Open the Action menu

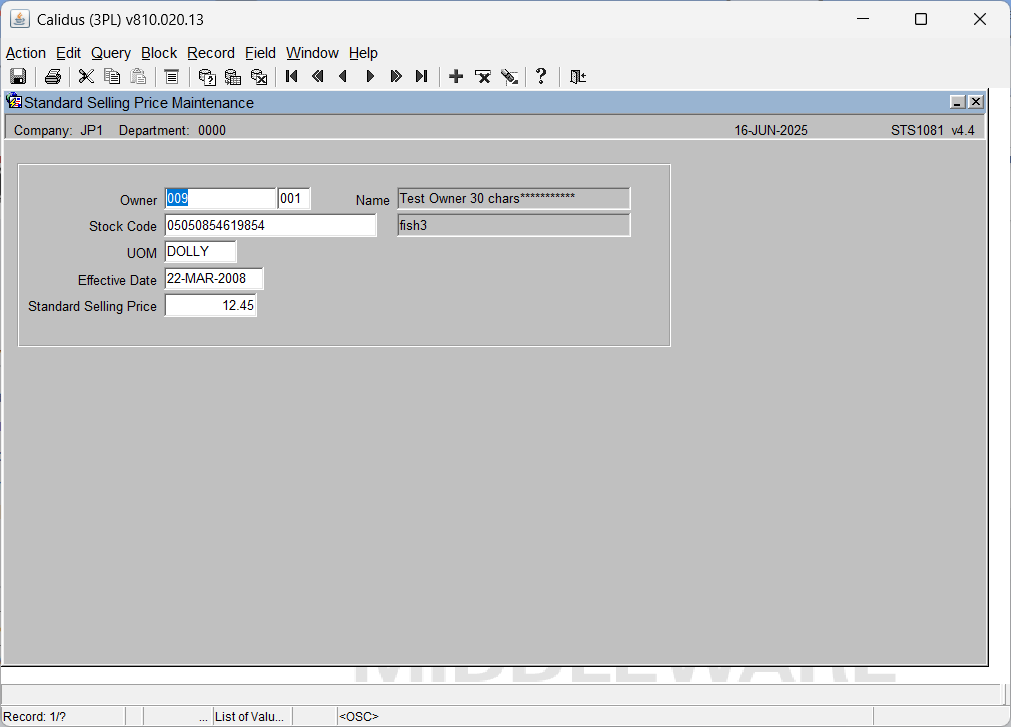pos(26,53)
